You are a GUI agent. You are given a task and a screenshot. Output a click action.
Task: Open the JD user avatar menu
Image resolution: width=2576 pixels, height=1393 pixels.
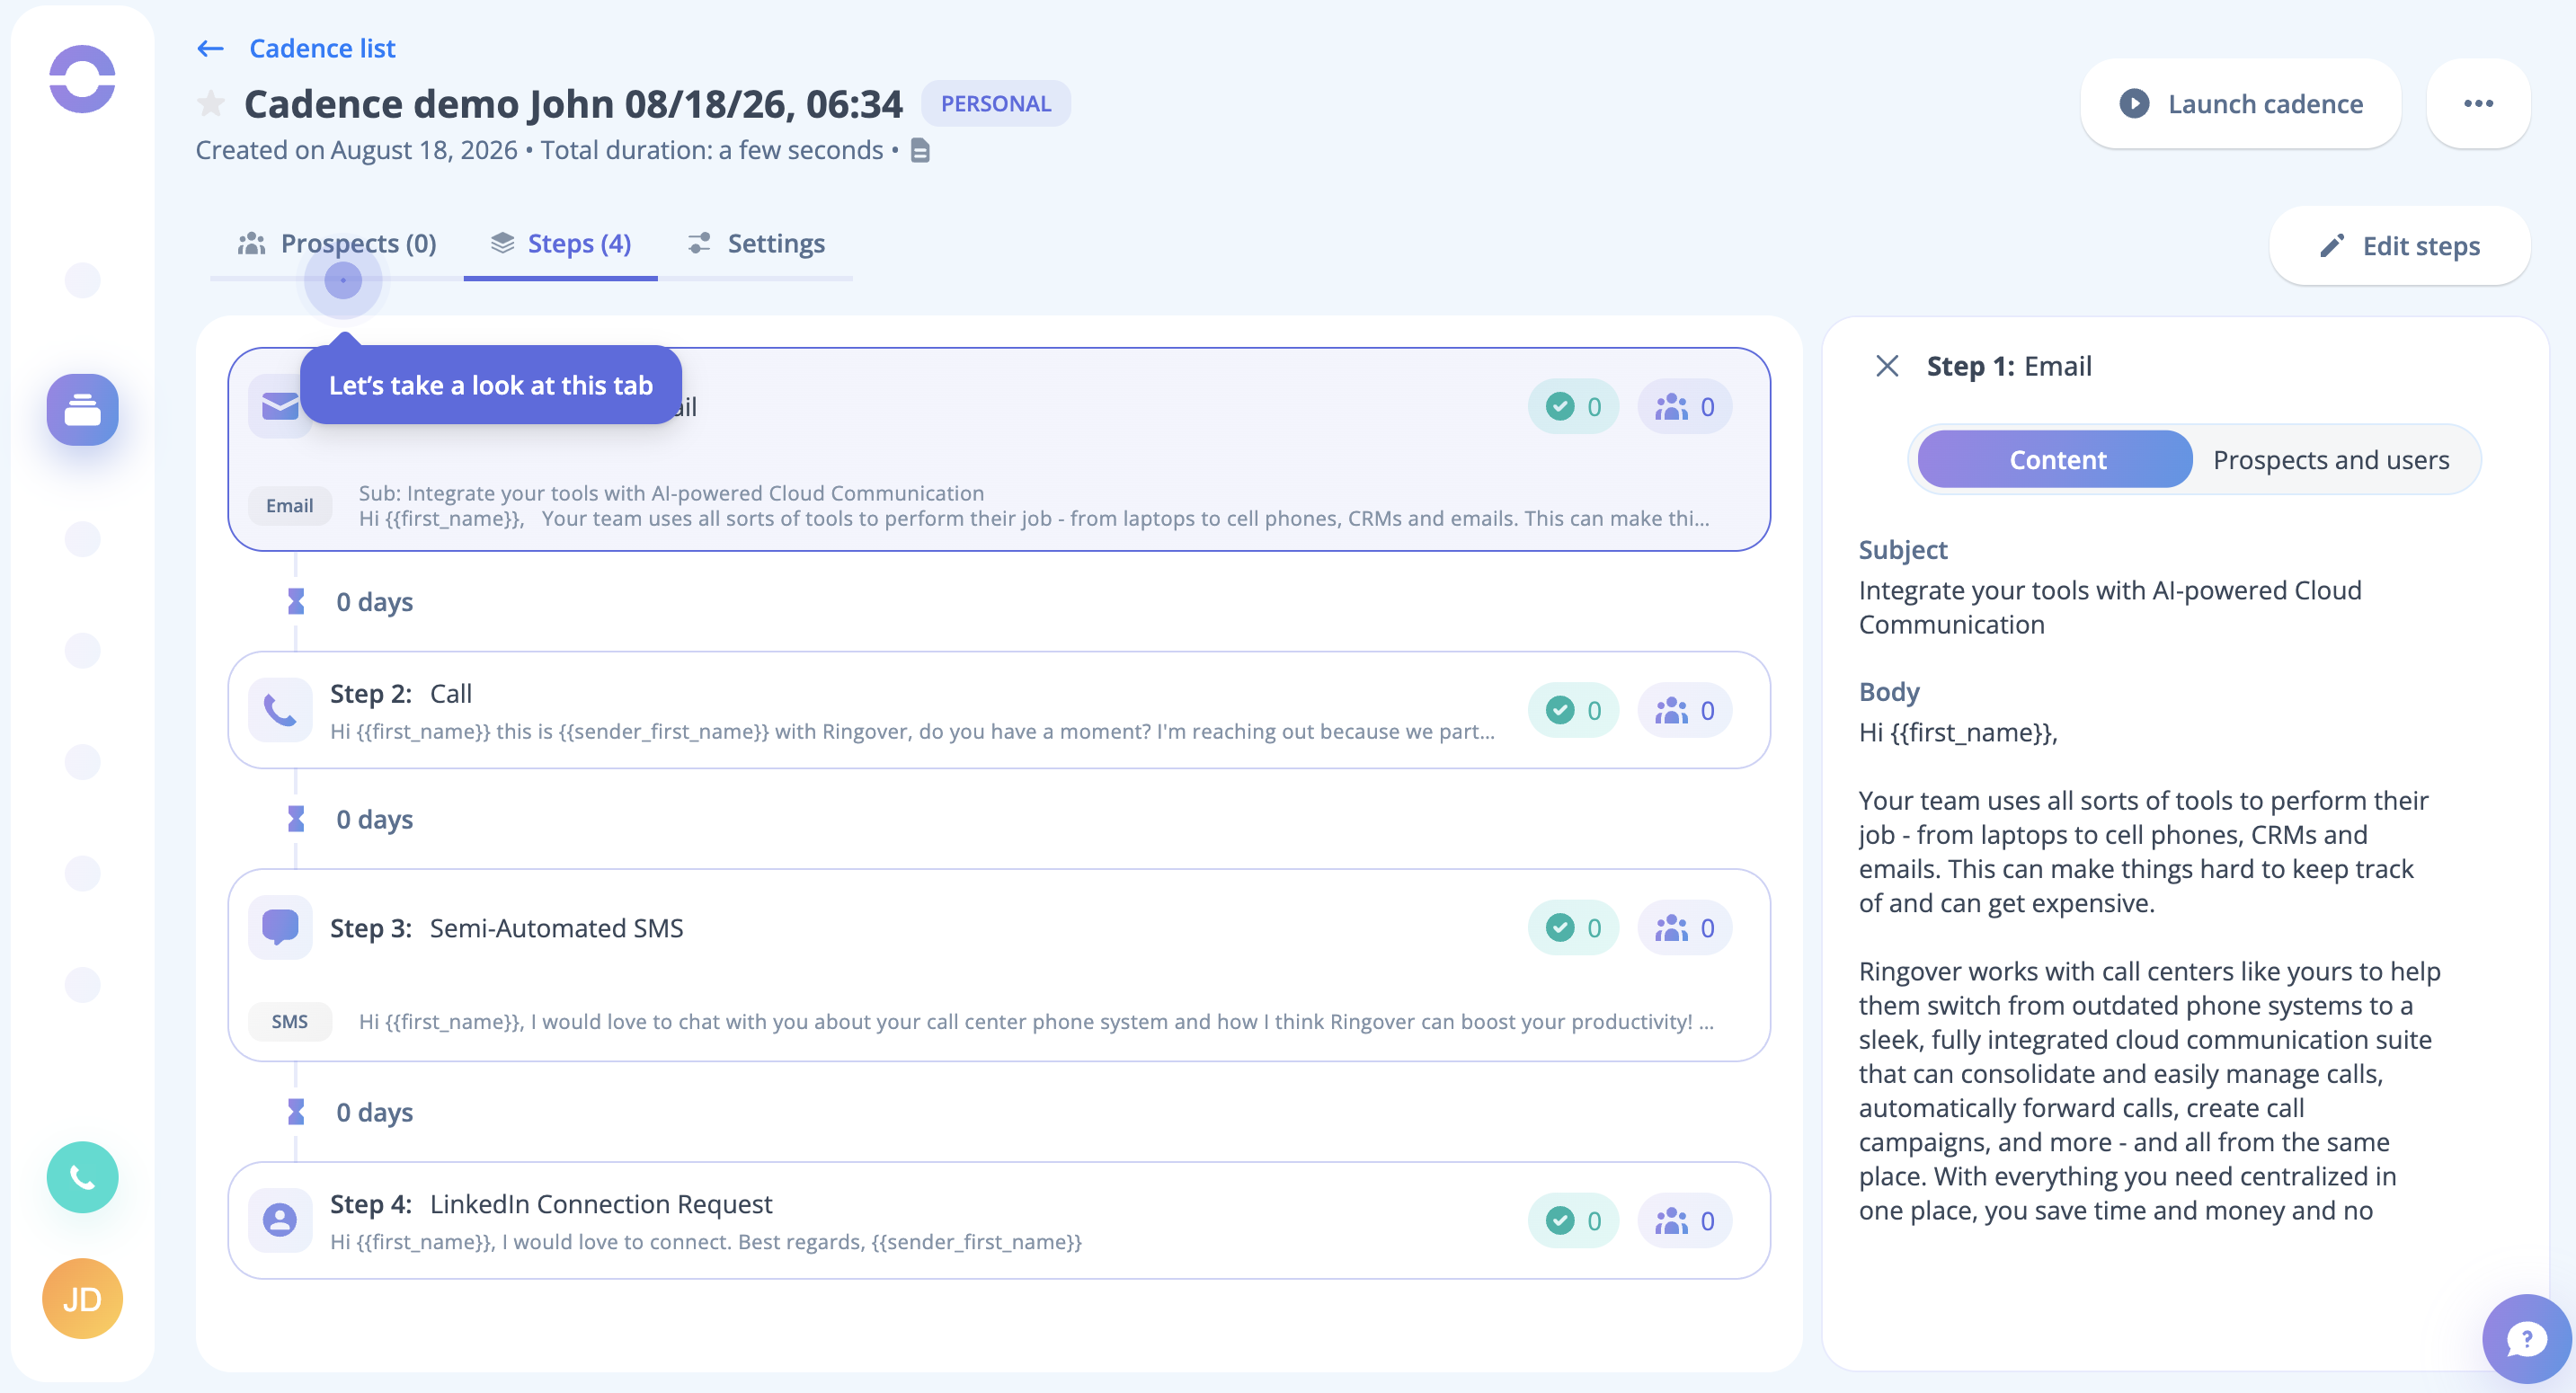pos(82,1298)
